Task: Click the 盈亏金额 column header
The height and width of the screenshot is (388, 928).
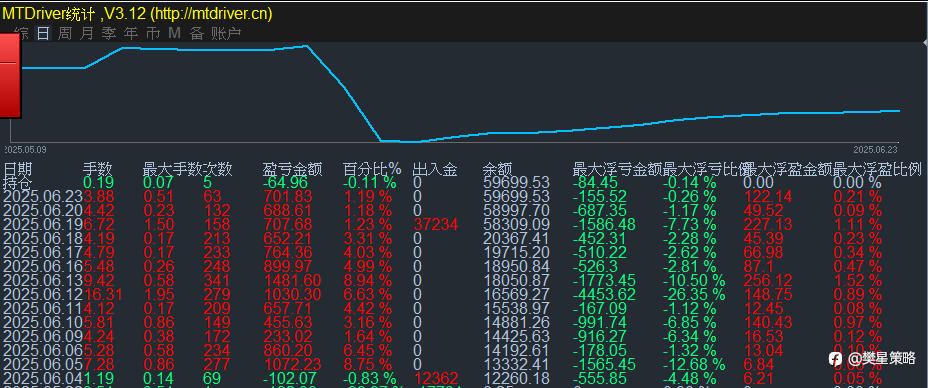Action: tap(292, 170)
